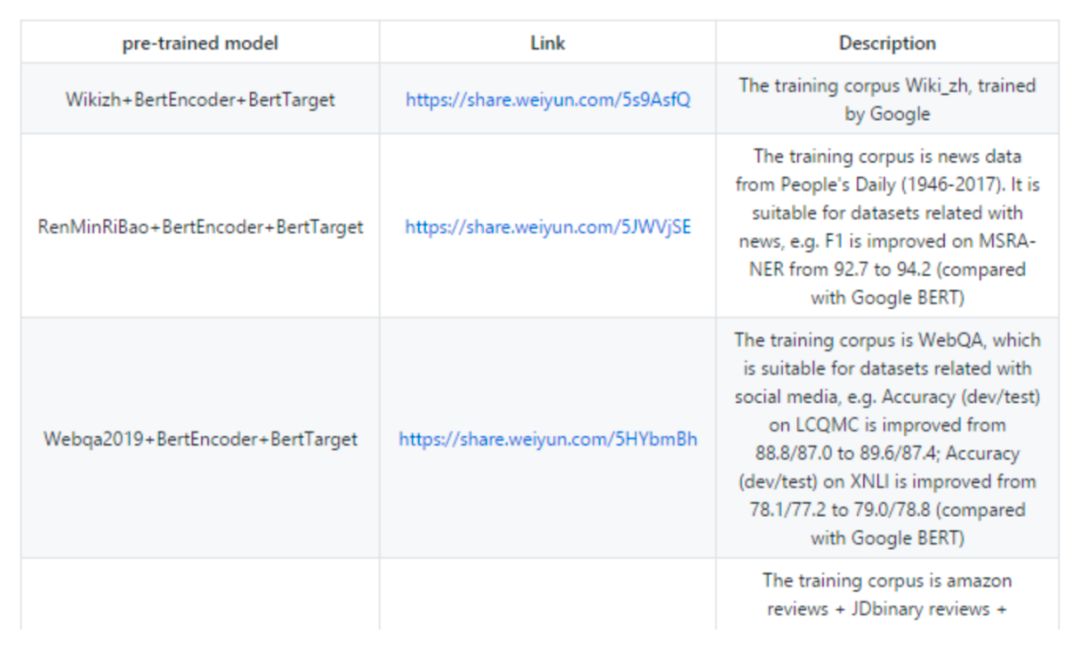The width and height of the screenshot is (1080, 651).
Task: Click the "Link" column header
Action: coord(547,43)
